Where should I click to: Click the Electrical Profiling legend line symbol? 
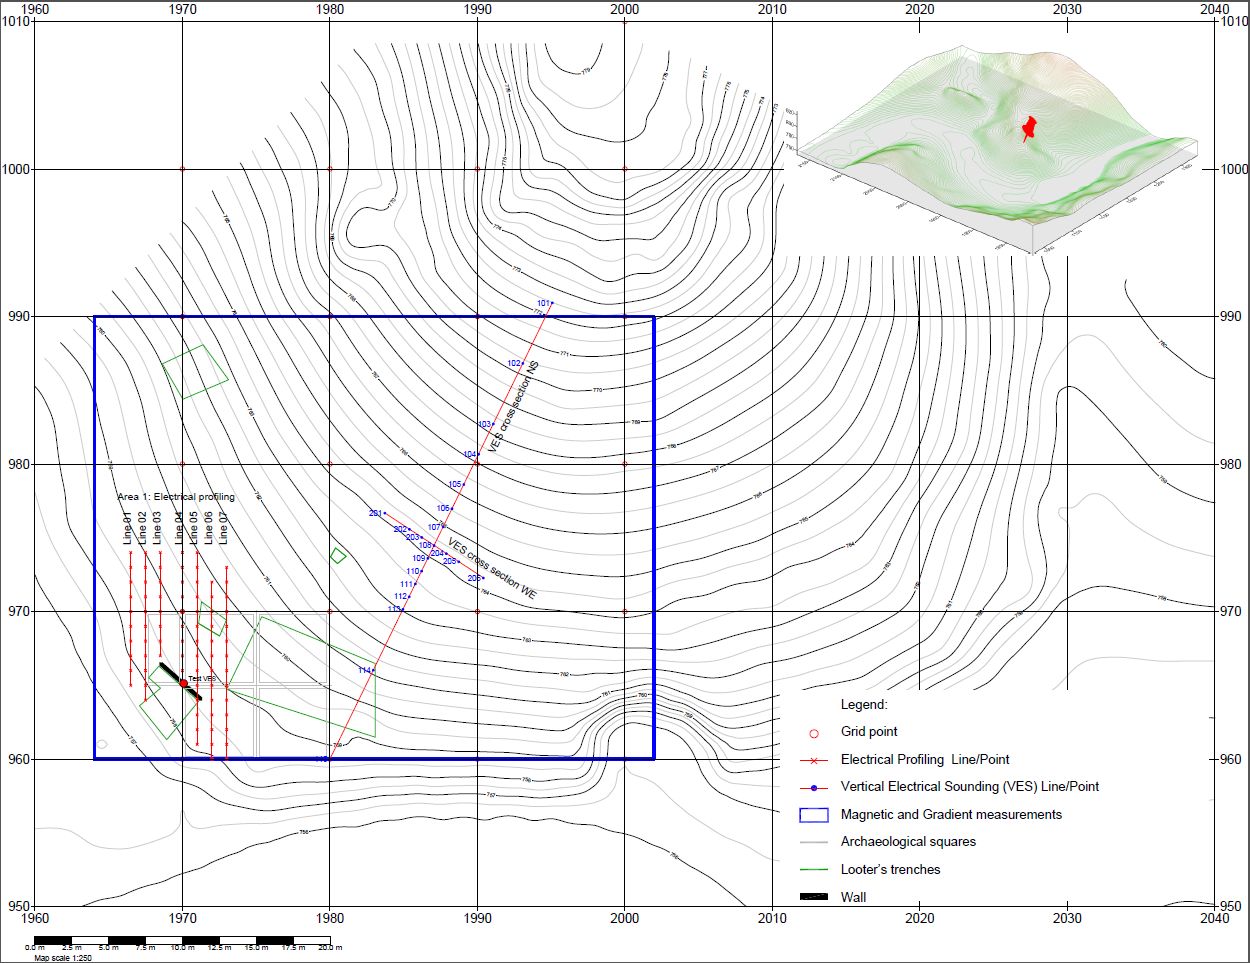[814, 760]
